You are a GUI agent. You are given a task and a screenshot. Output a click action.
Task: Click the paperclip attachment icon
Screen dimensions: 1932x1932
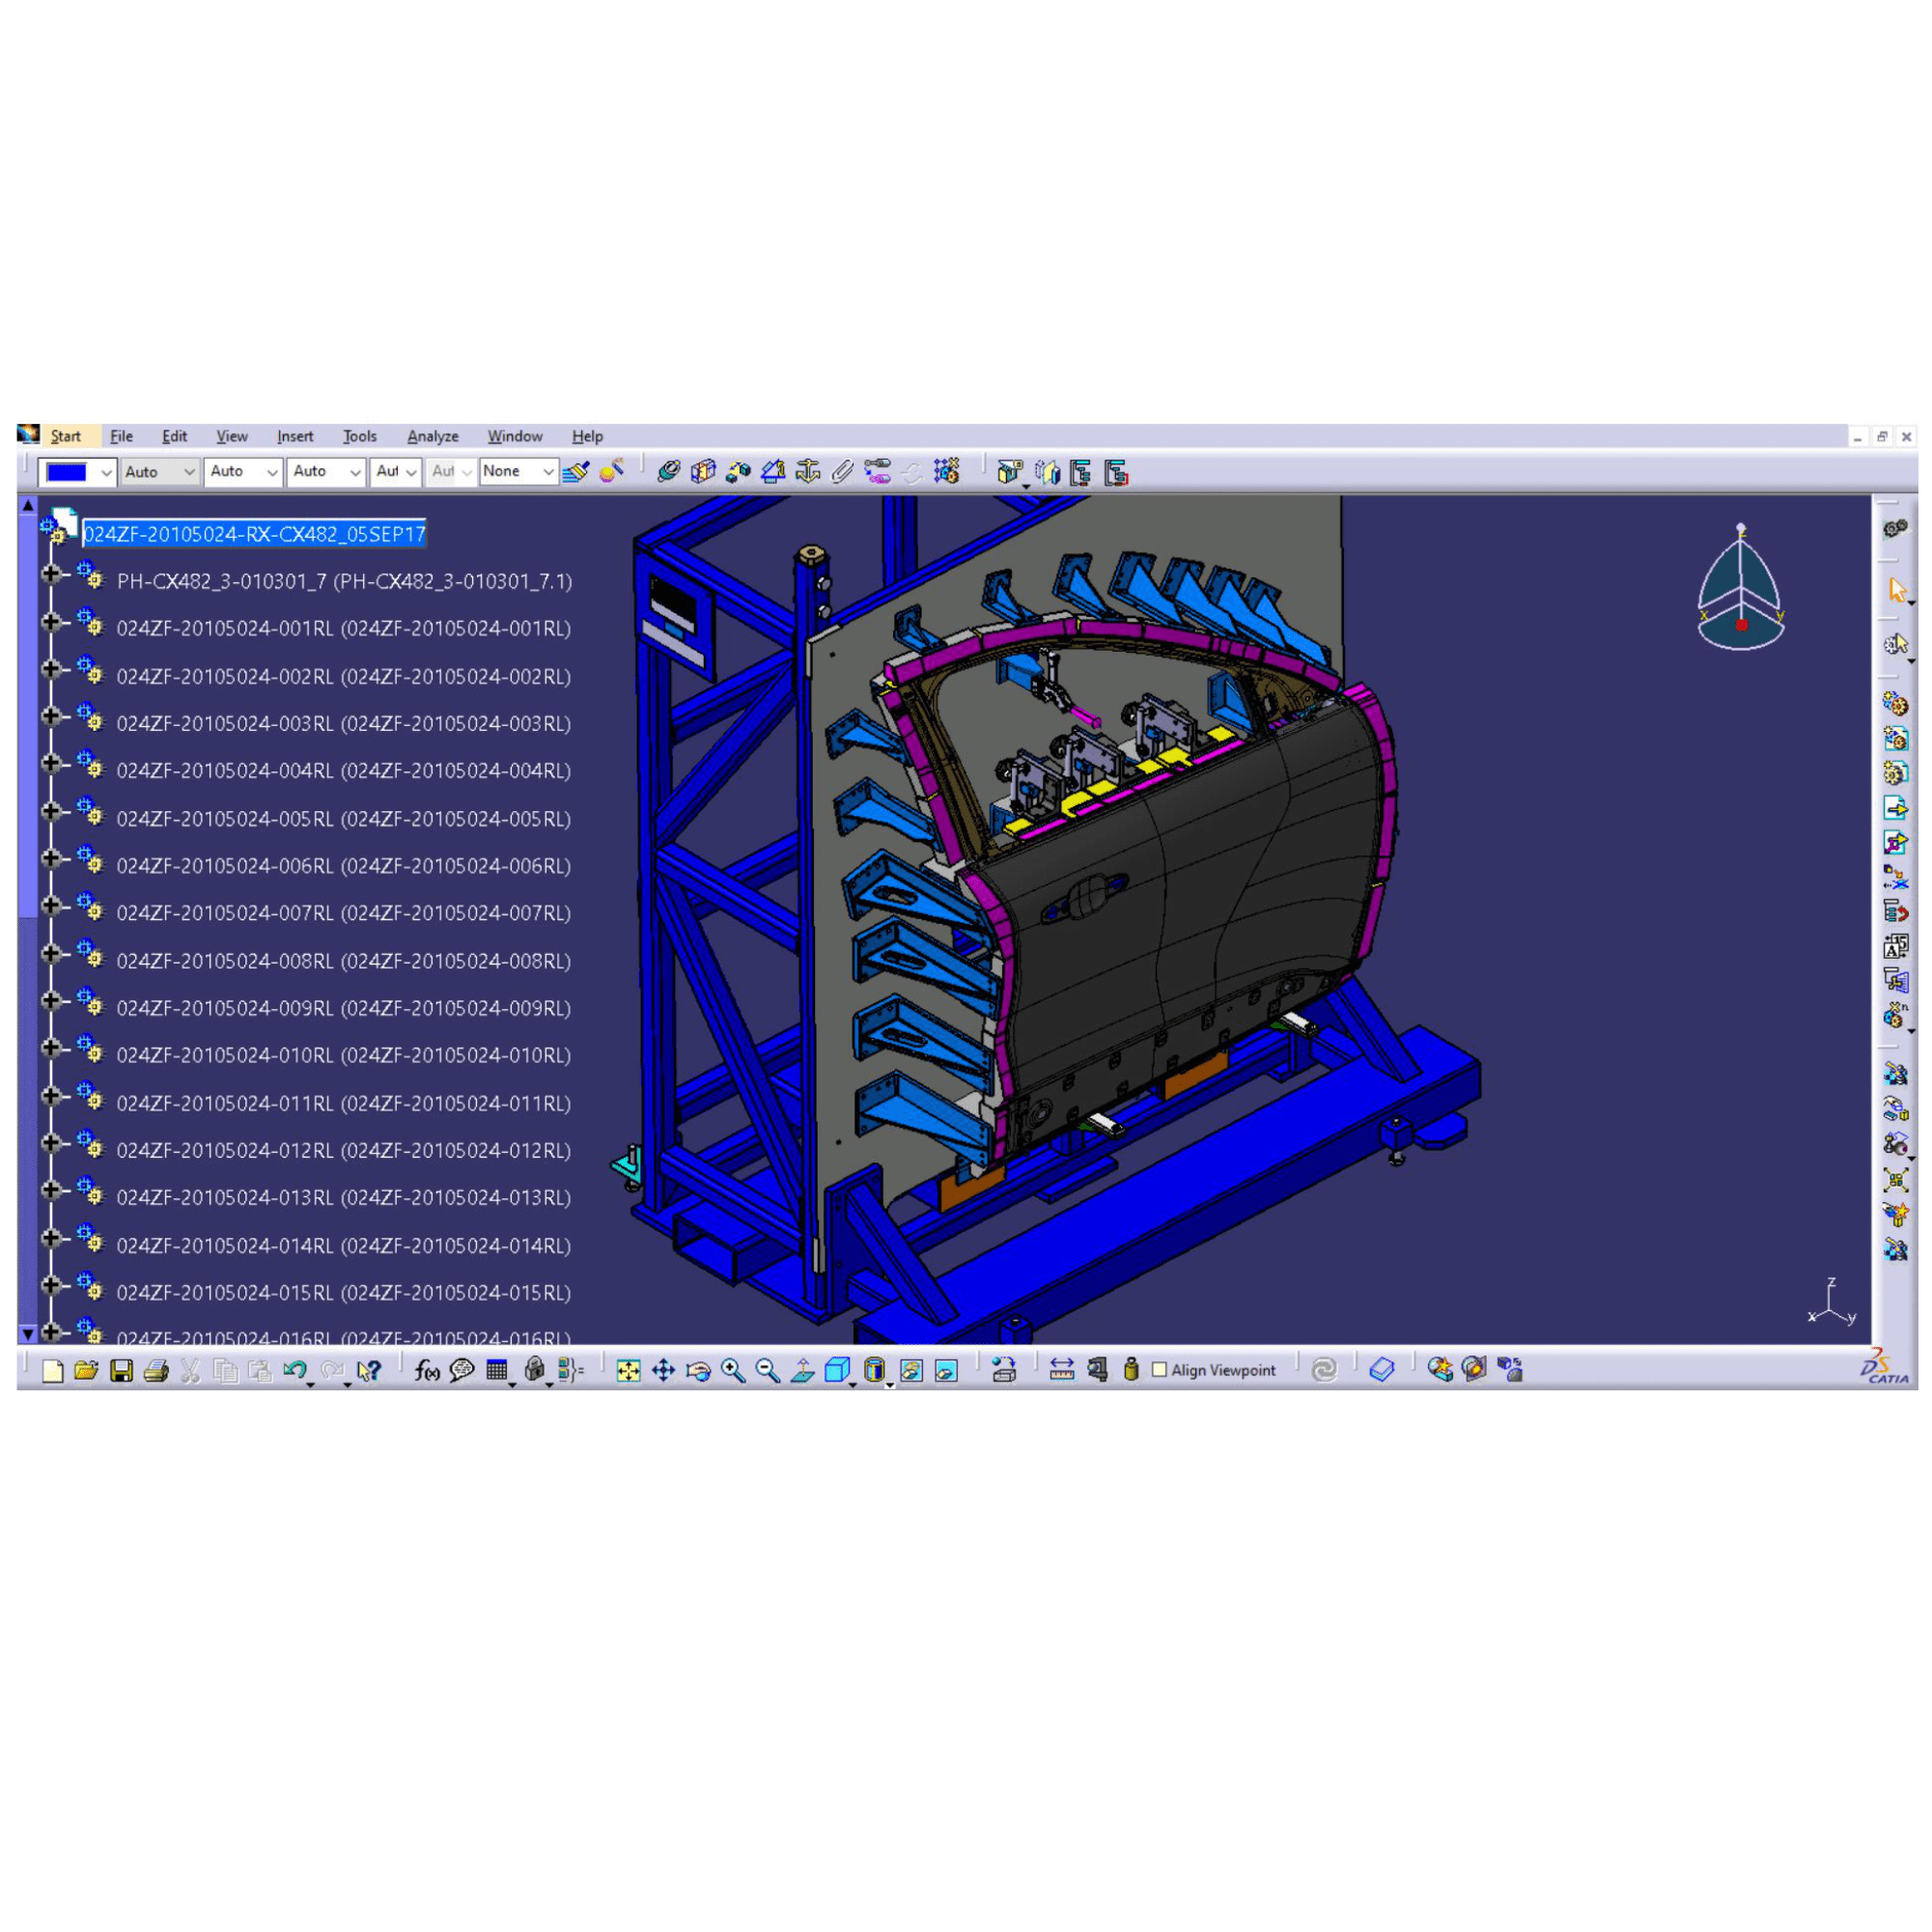point(843,472)
